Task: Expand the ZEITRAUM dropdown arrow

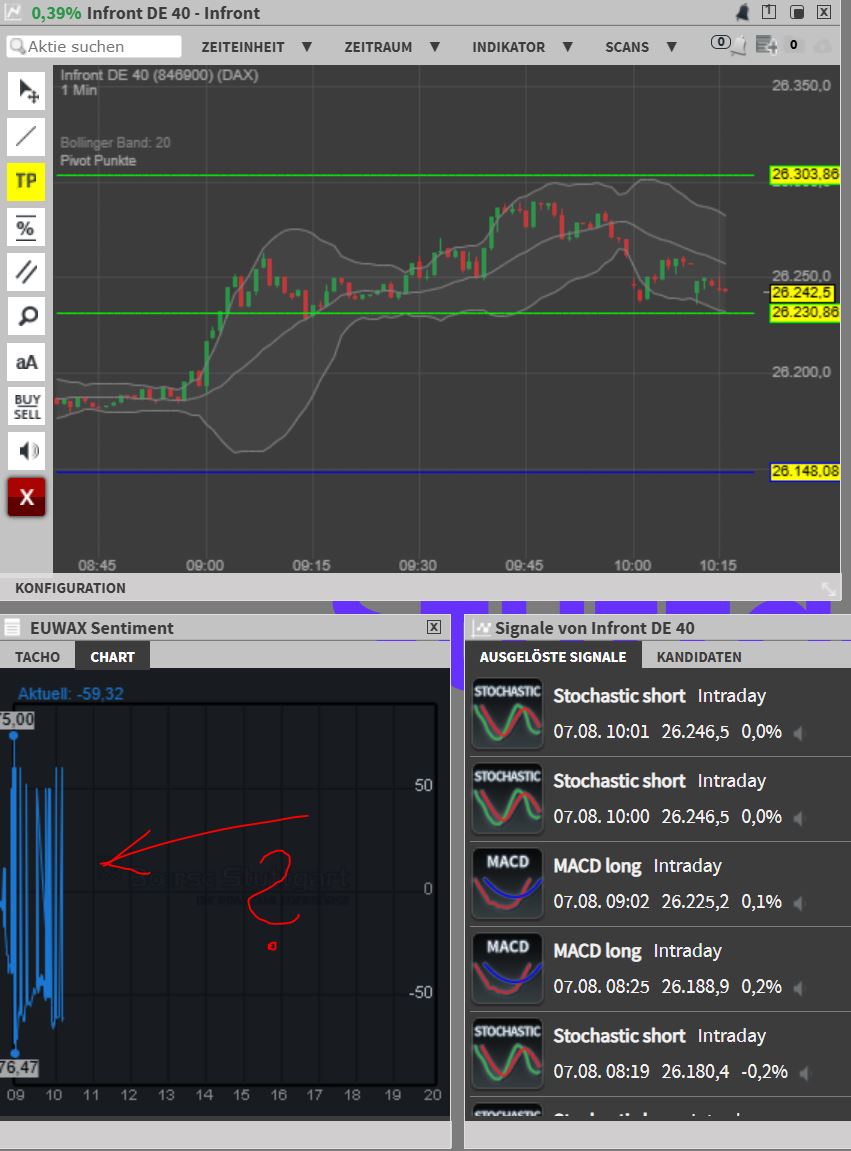Action: click(435, 47)
